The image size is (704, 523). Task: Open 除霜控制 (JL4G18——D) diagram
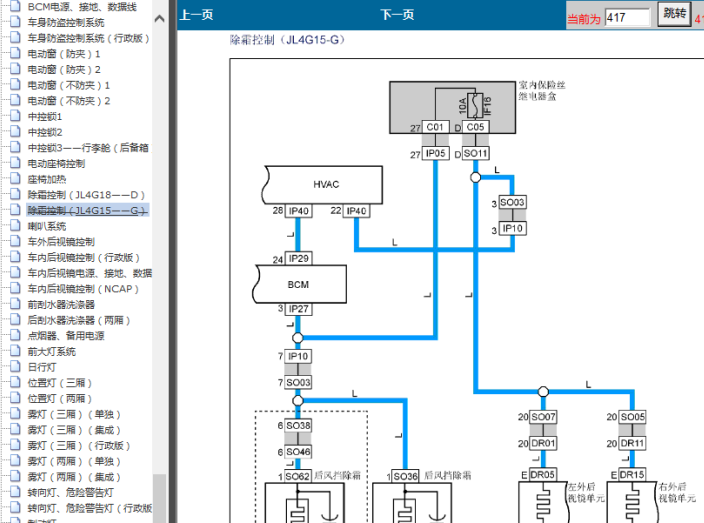(86, 195)
